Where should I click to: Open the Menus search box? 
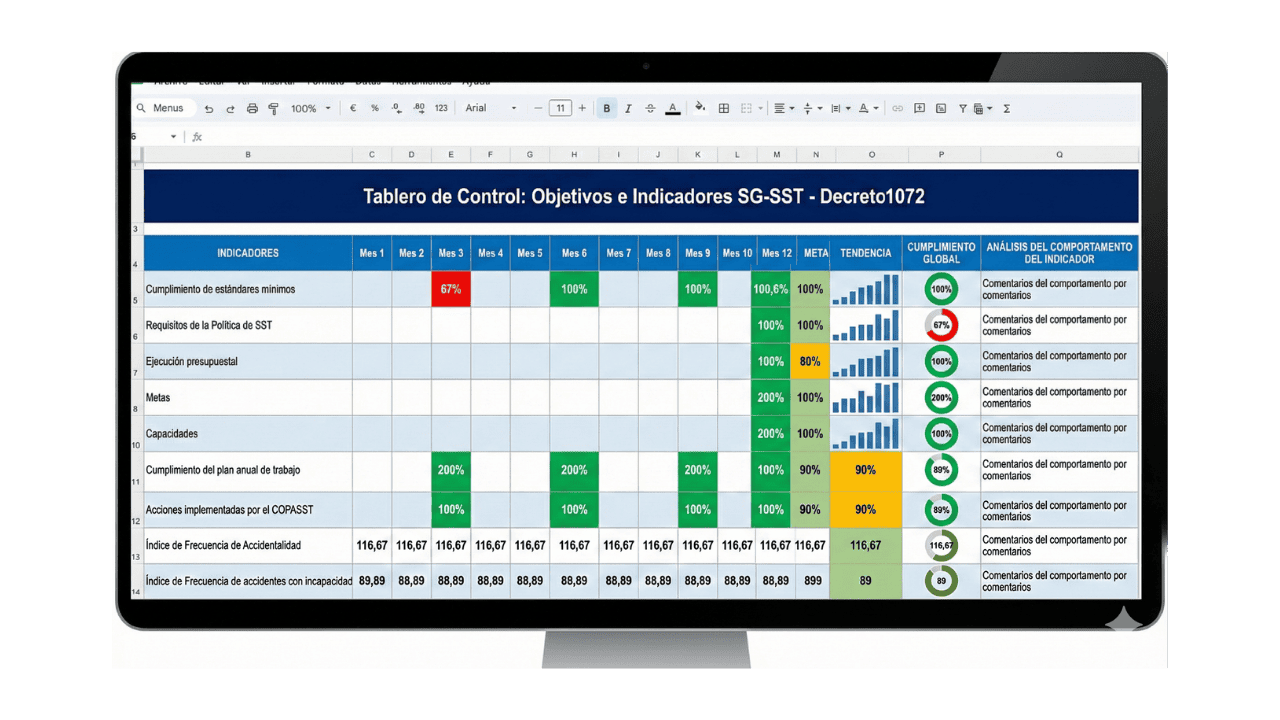pyautogui.click(x=163, y=107)
